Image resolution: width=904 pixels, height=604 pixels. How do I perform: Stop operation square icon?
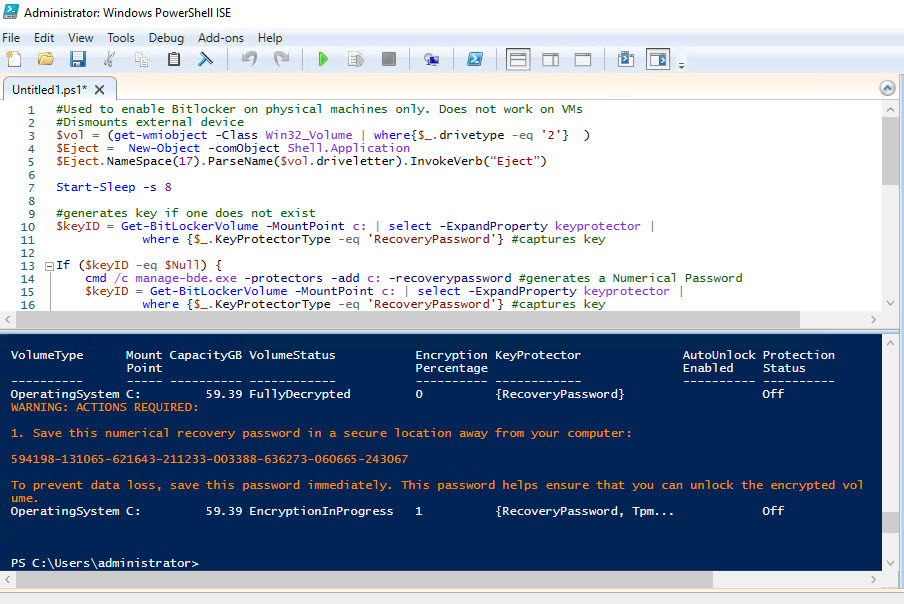389,59
